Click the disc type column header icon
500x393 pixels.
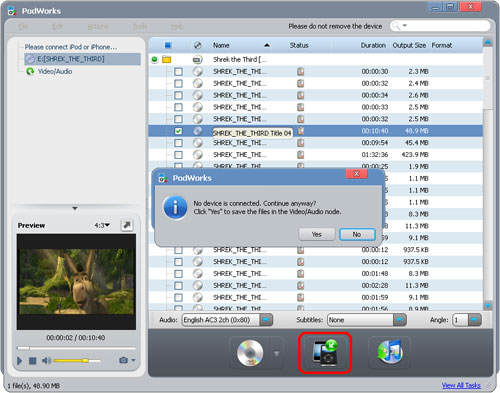[x=197, y=45]
